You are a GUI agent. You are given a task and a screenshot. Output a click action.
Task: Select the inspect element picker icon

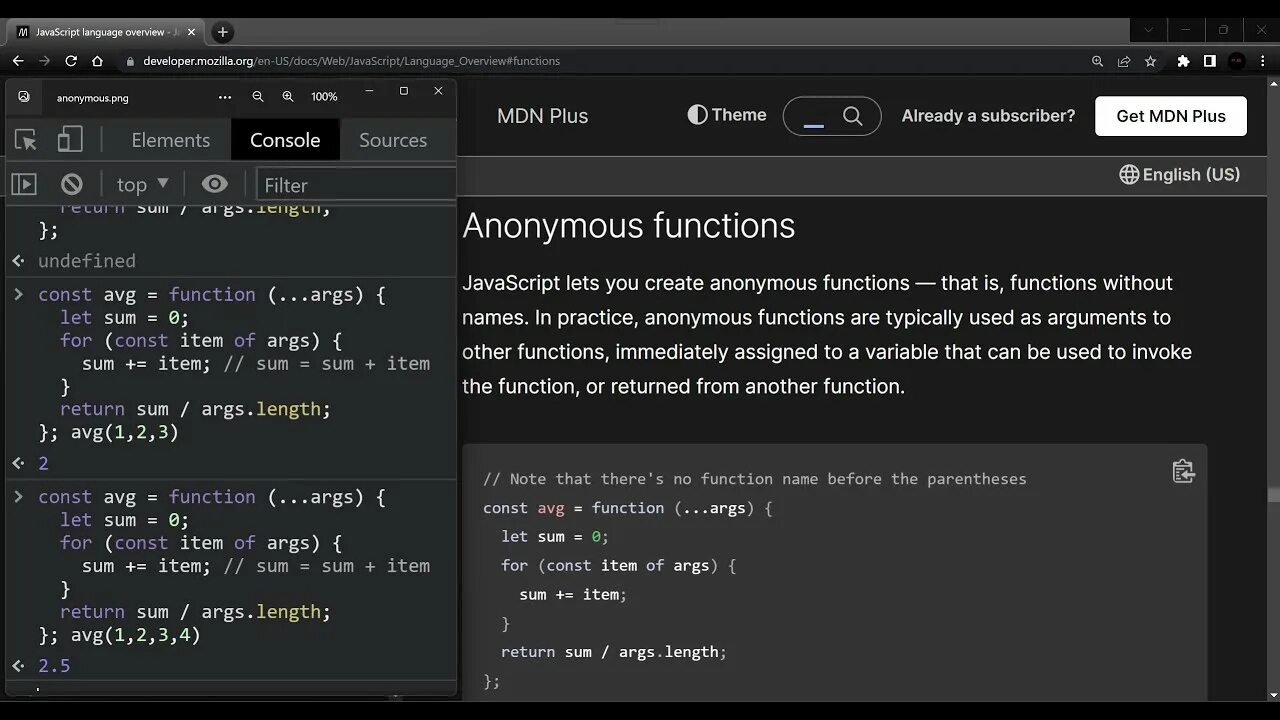click(x=26, y=140)
